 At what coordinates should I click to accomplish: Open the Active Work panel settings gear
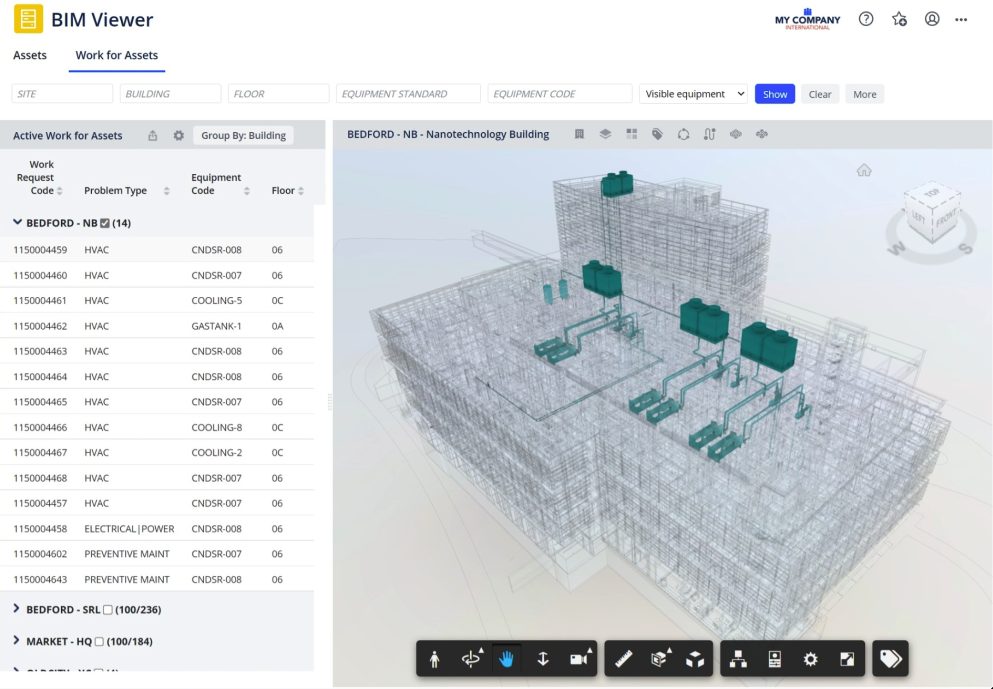(179, 136)
